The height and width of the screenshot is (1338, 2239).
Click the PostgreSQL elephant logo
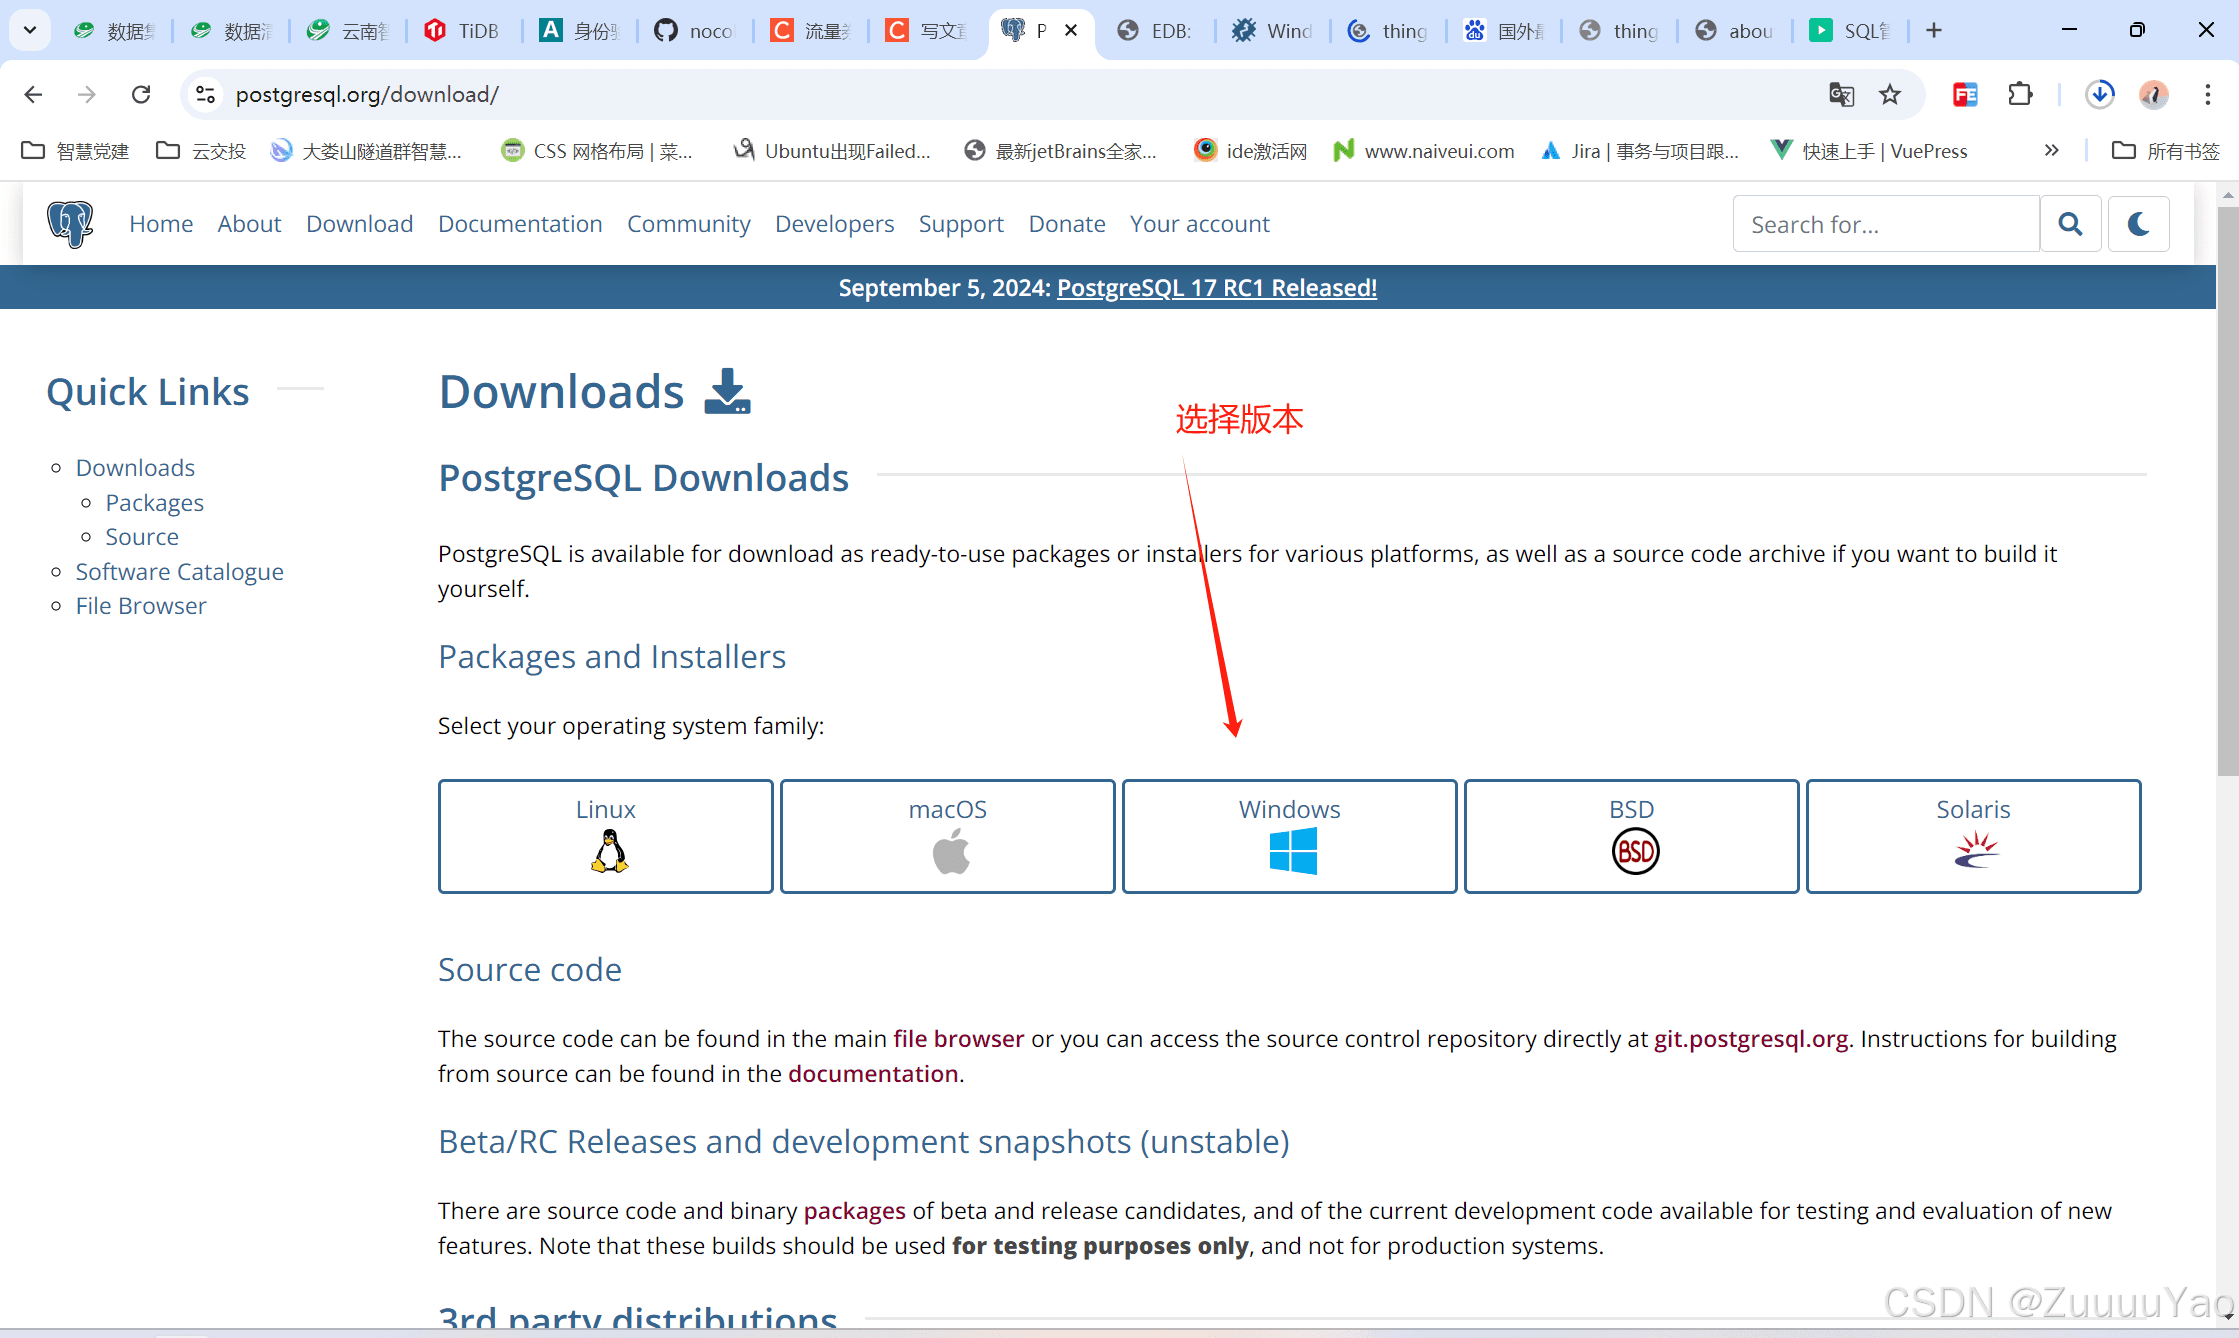(x=70, y=223)
